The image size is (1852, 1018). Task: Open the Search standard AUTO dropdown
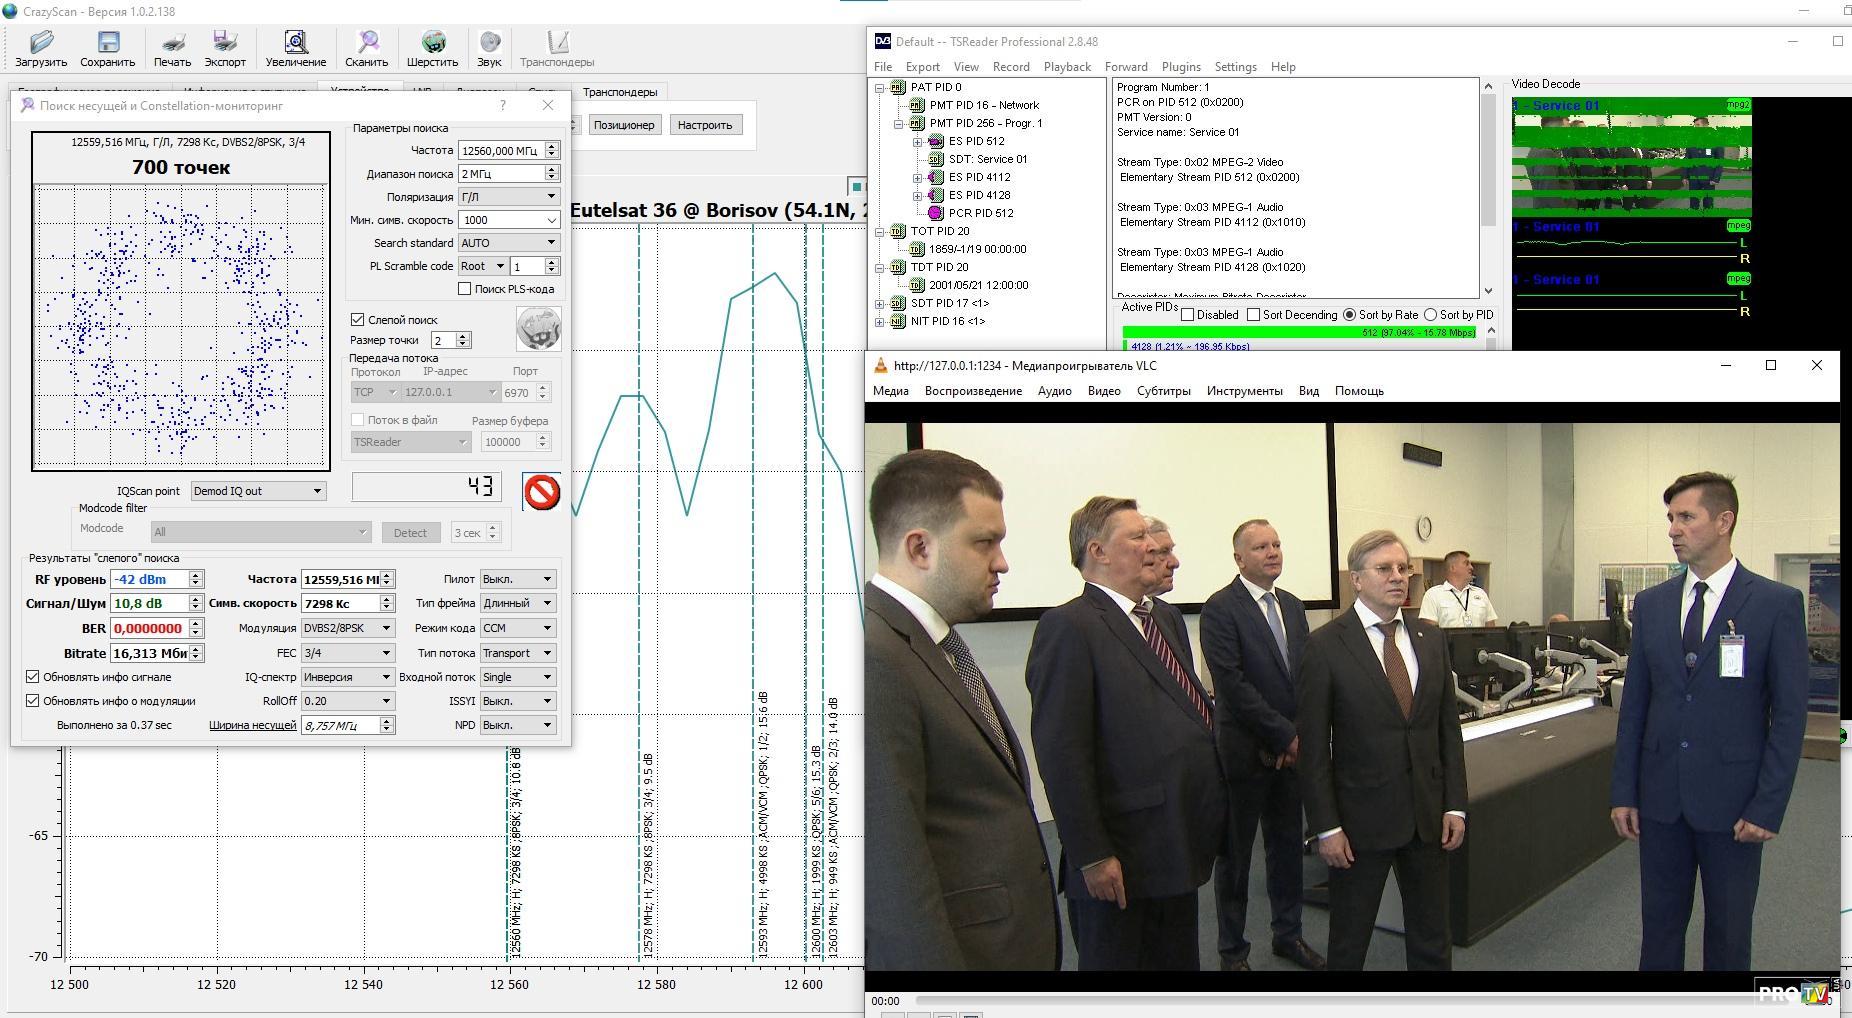pyautogui.click(x=508, y=243)
